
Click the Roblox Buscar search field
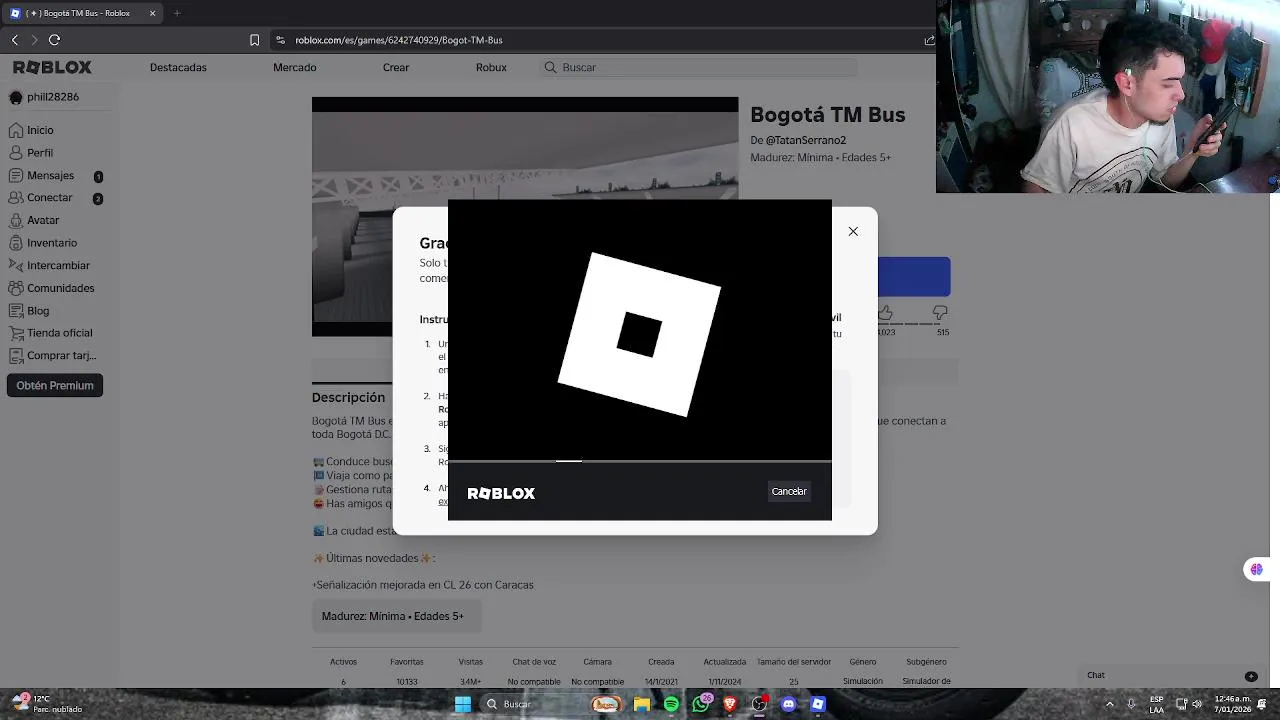pyautogui.click(x=700, y=67)
